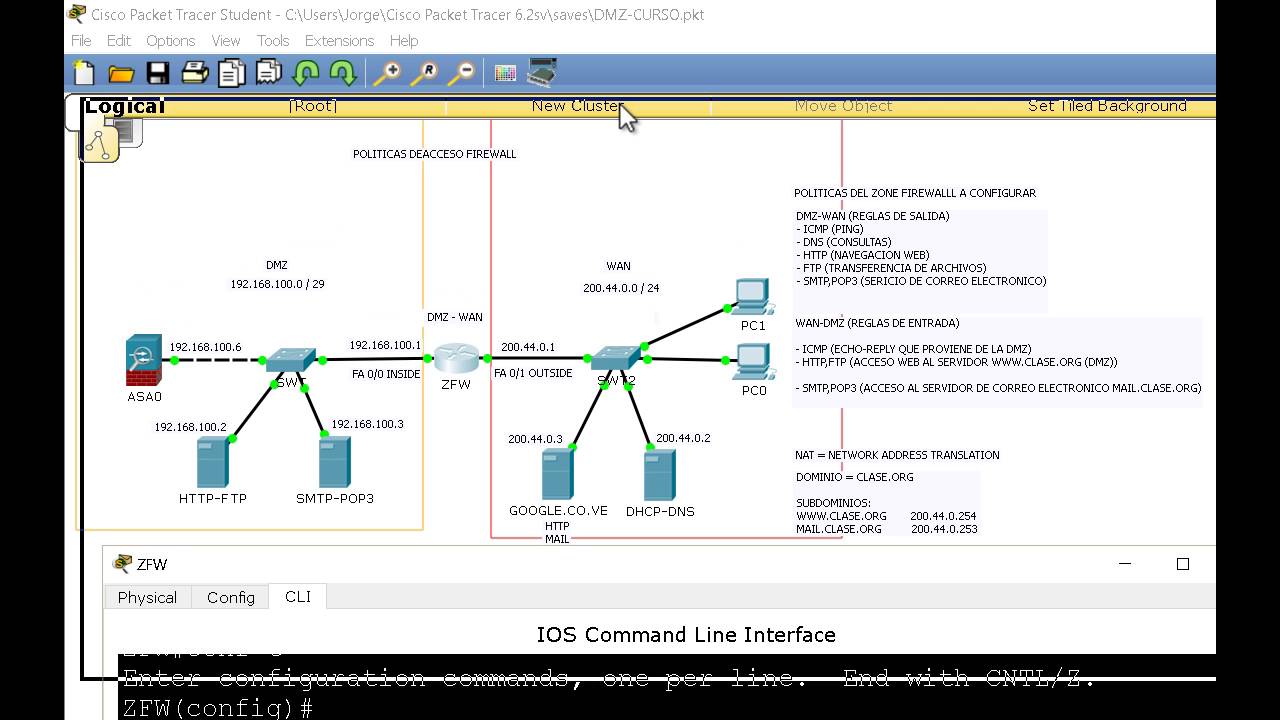
Task: Open the Help menu
Action: (404, 41)
